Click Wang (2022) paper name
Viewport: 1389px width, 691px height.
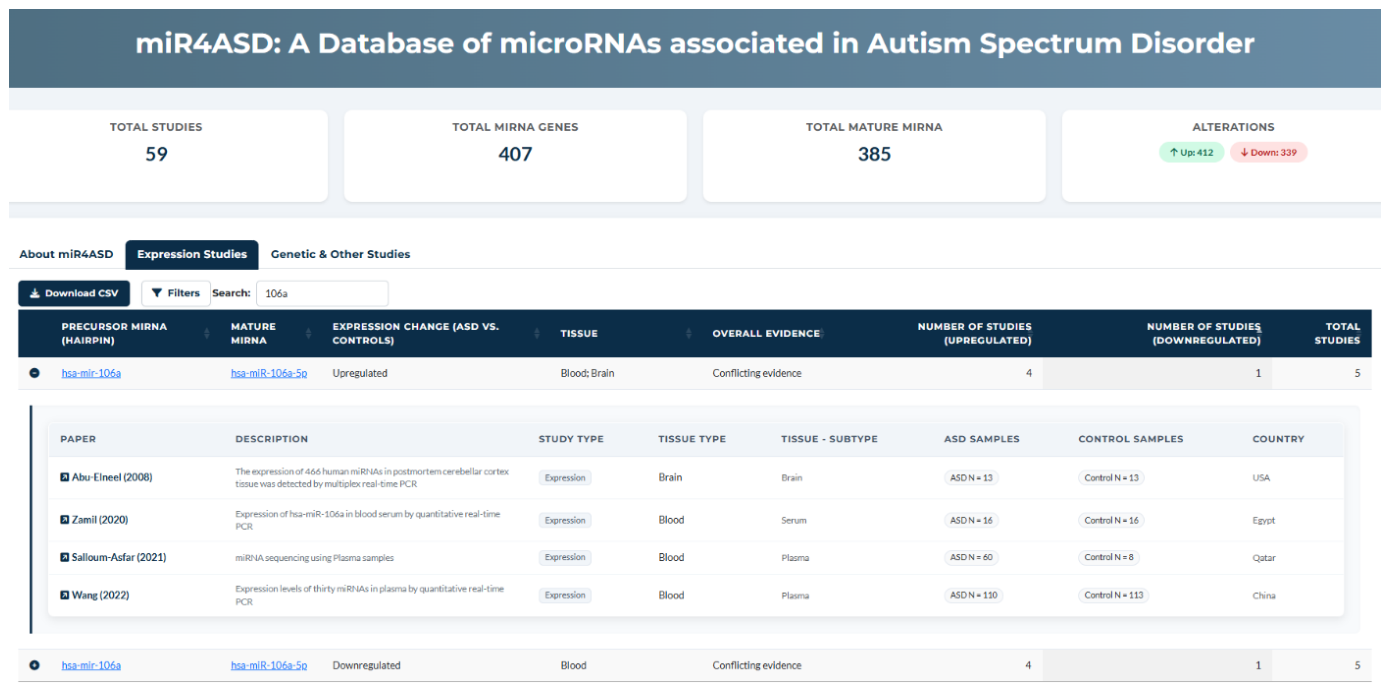click(100, 595)
